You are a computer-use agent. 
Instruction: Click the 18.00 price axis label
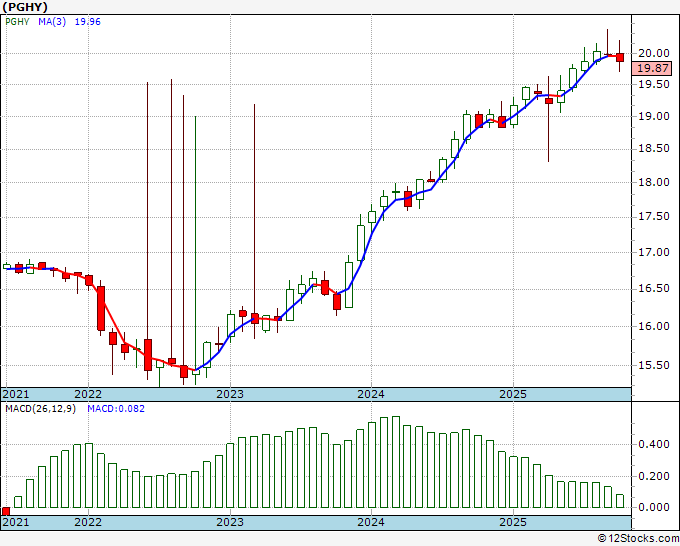pyautogui.click(x=654, y=182)
